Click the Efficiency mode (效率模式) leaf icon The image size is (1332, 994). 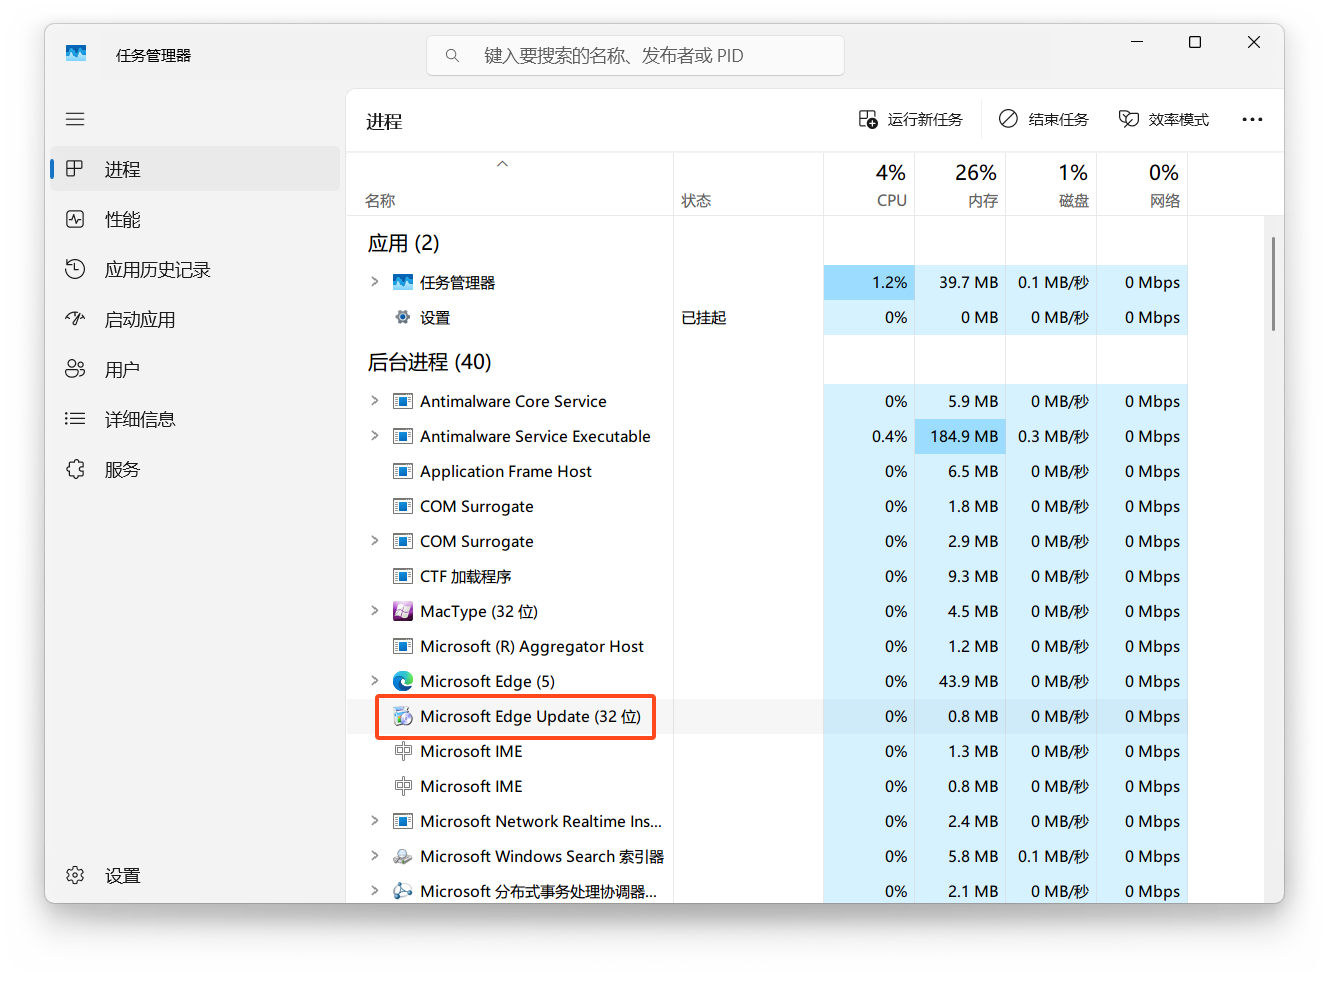[1129, 119]
